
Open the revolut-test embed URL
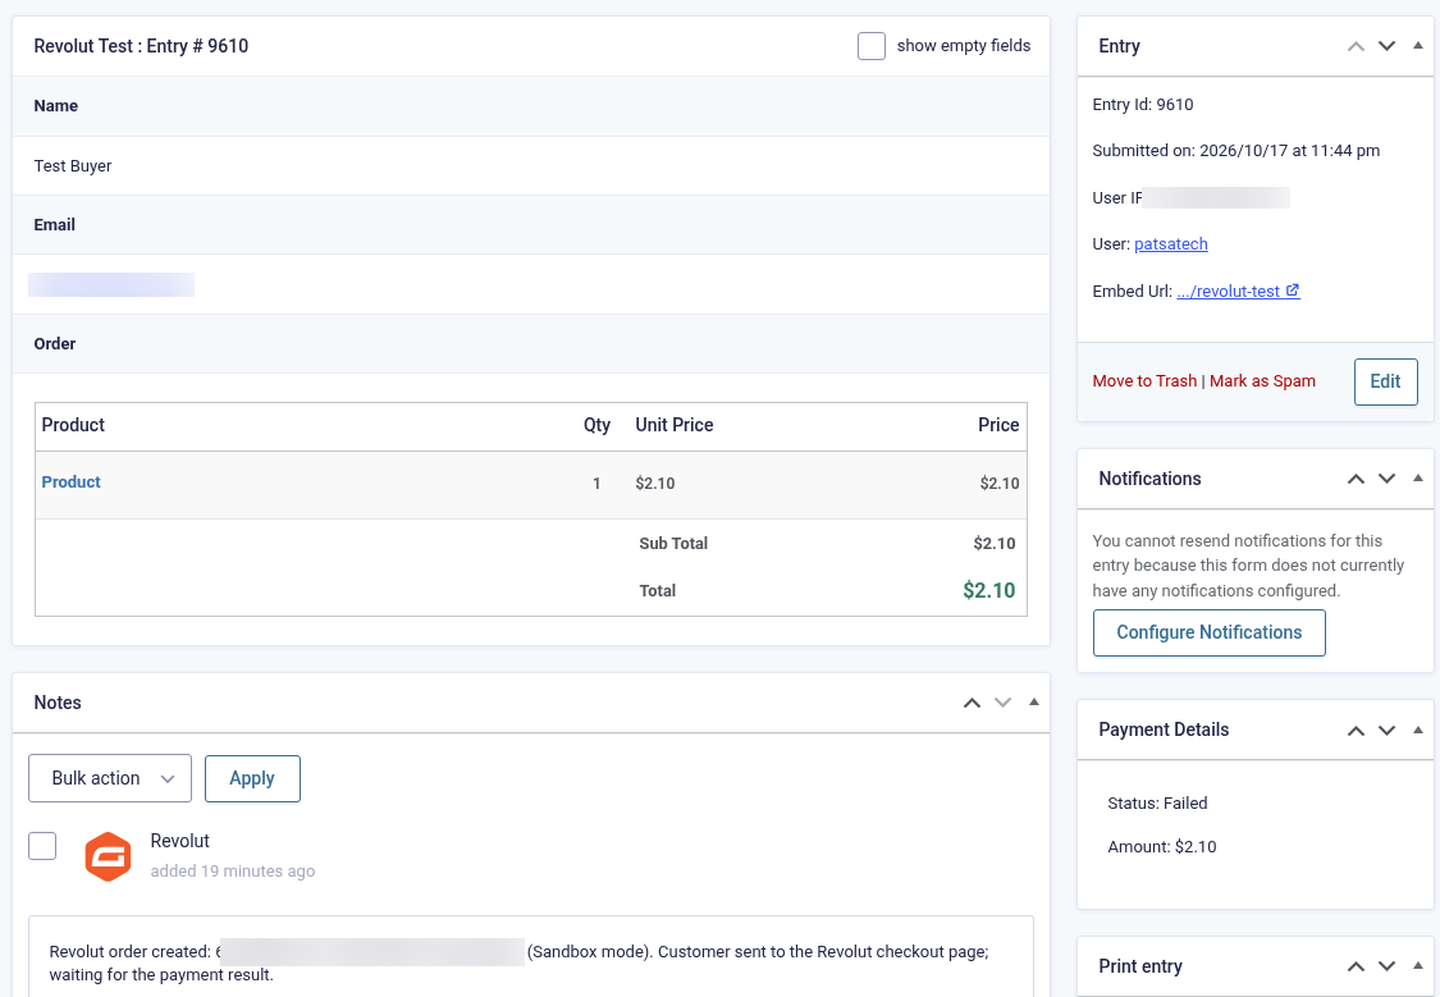point(1228,291)
